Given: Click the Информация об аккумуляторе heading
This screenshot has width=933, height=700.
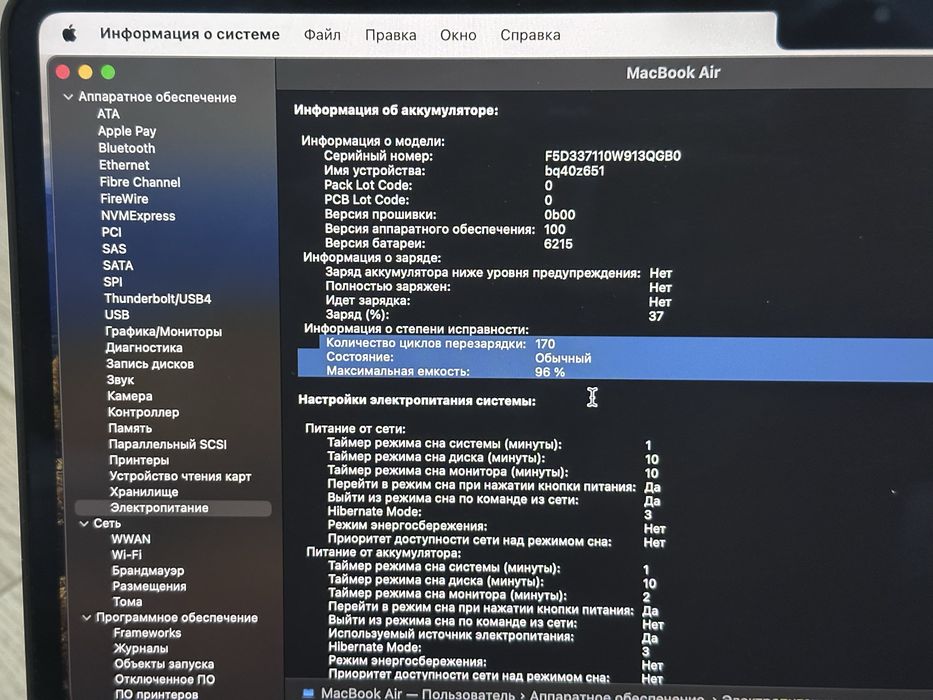Looking at the screenshot, I should (396, 110).
